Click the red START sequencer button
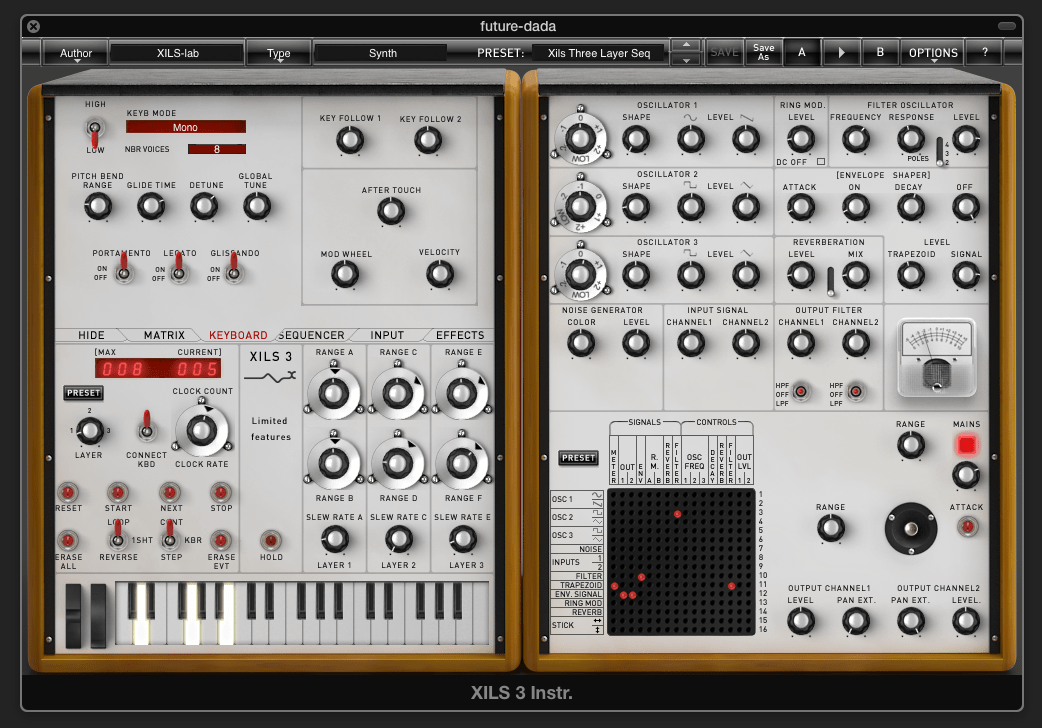This screenshot has width=1042, height=728. point(118,492)
